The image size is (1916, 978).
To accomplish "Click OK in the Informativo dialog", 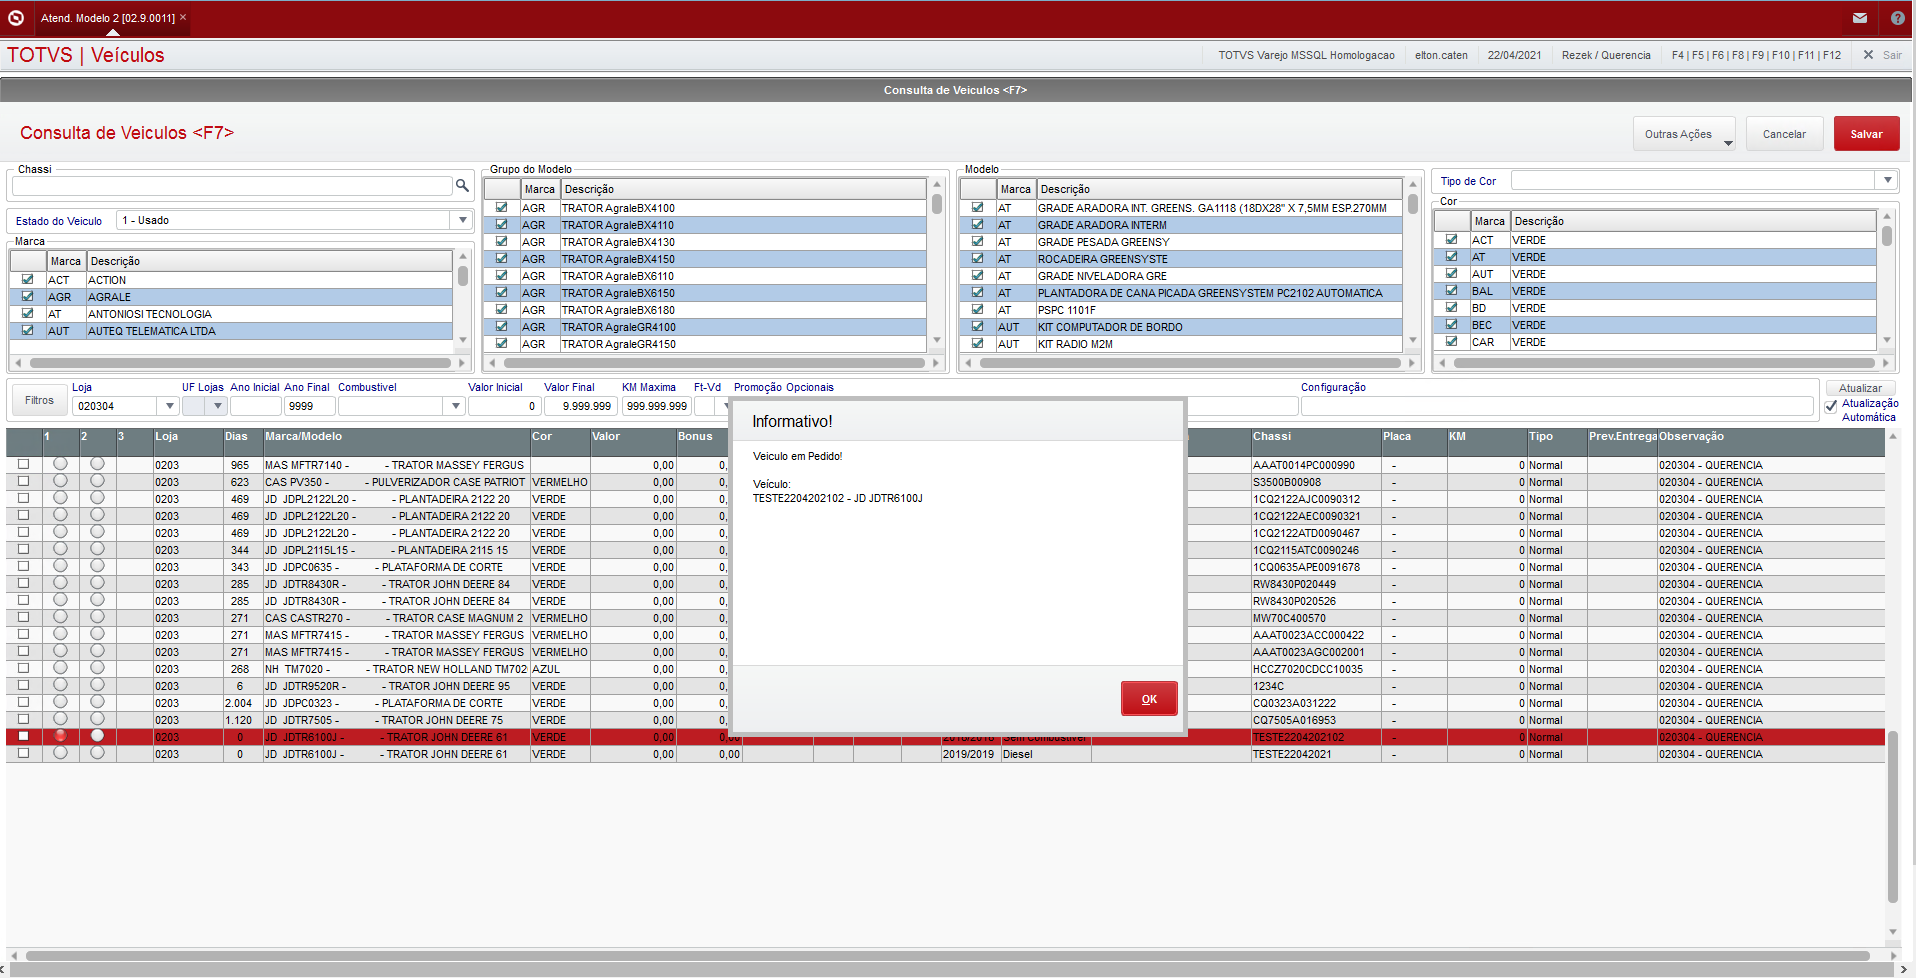I will 1149,699.
